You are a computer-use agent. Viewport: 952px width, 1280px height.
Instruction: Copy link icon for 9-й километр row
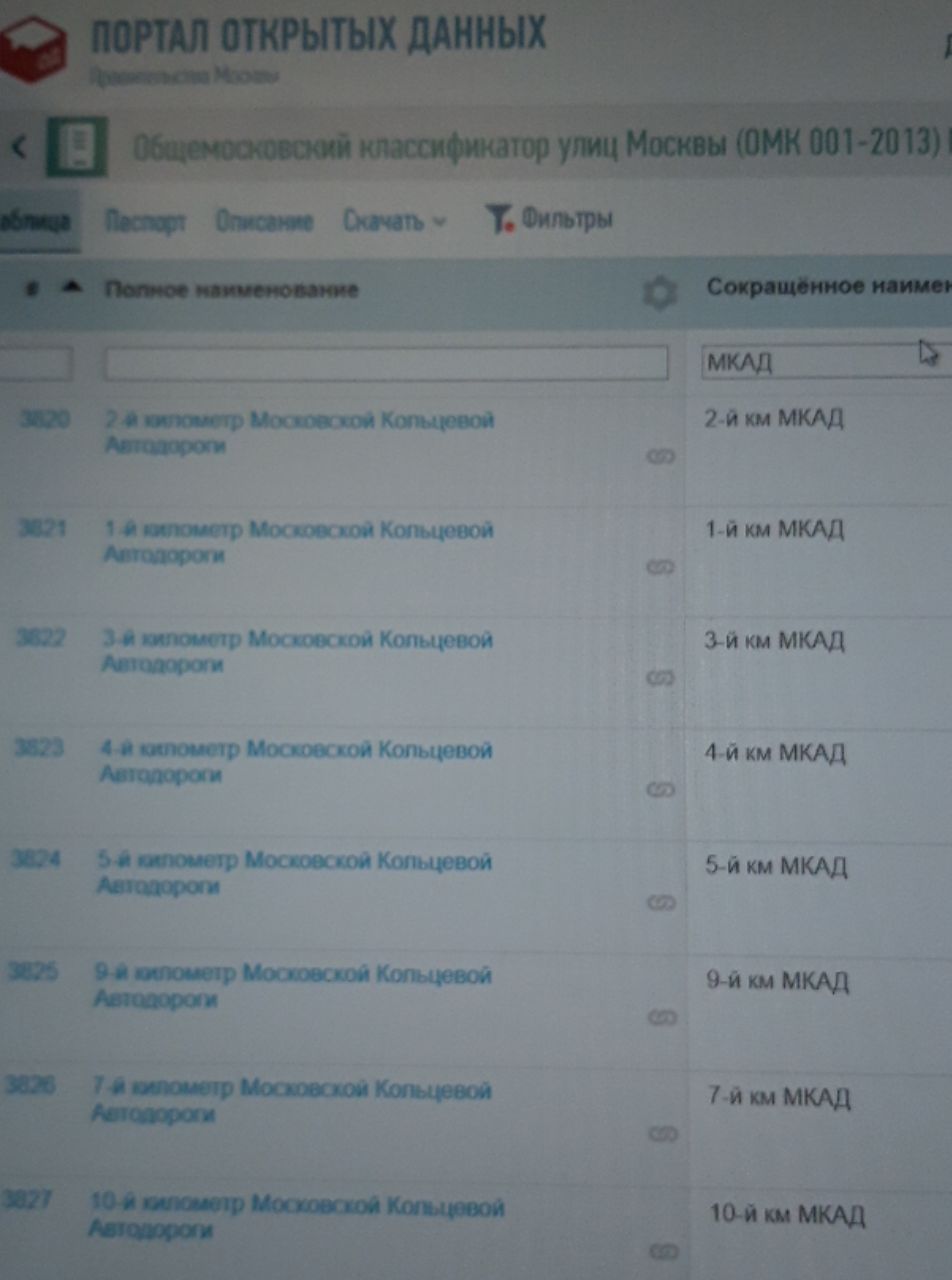[662, 1017]
